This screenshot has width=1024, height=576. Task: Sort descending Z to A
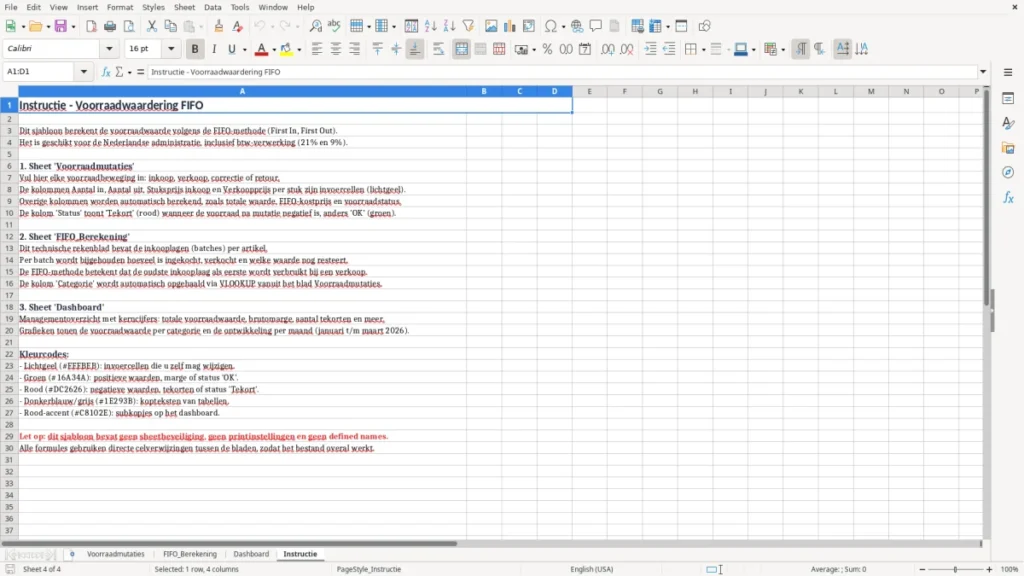coord(449,26)
